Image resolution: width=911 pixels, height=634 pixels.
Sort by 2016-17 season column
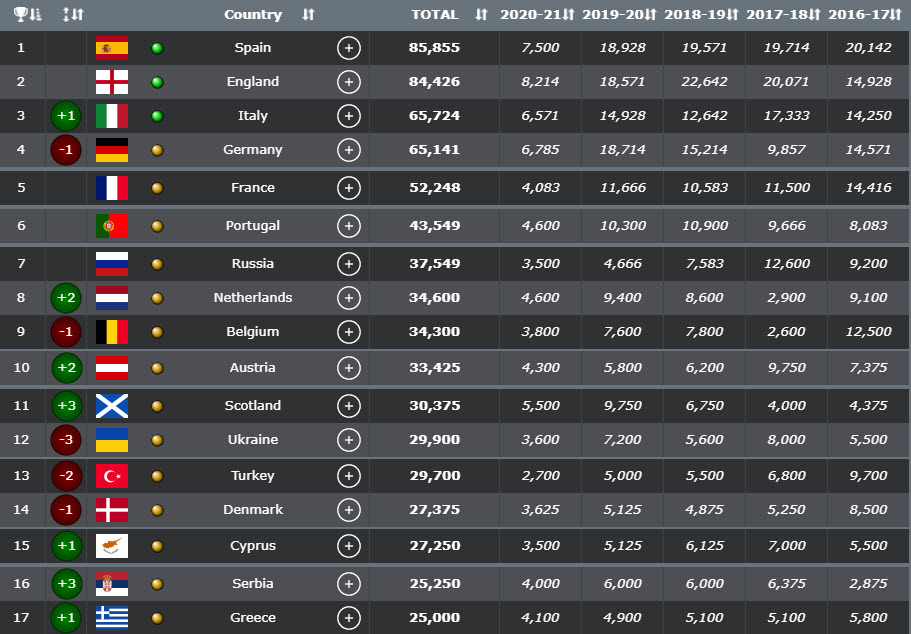pyautogui.click(x=867, y=15)
